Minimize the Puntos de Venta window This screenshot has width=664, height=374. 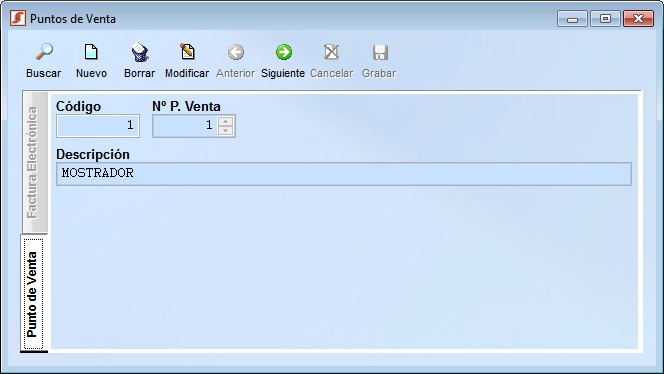tap(572, 19)
